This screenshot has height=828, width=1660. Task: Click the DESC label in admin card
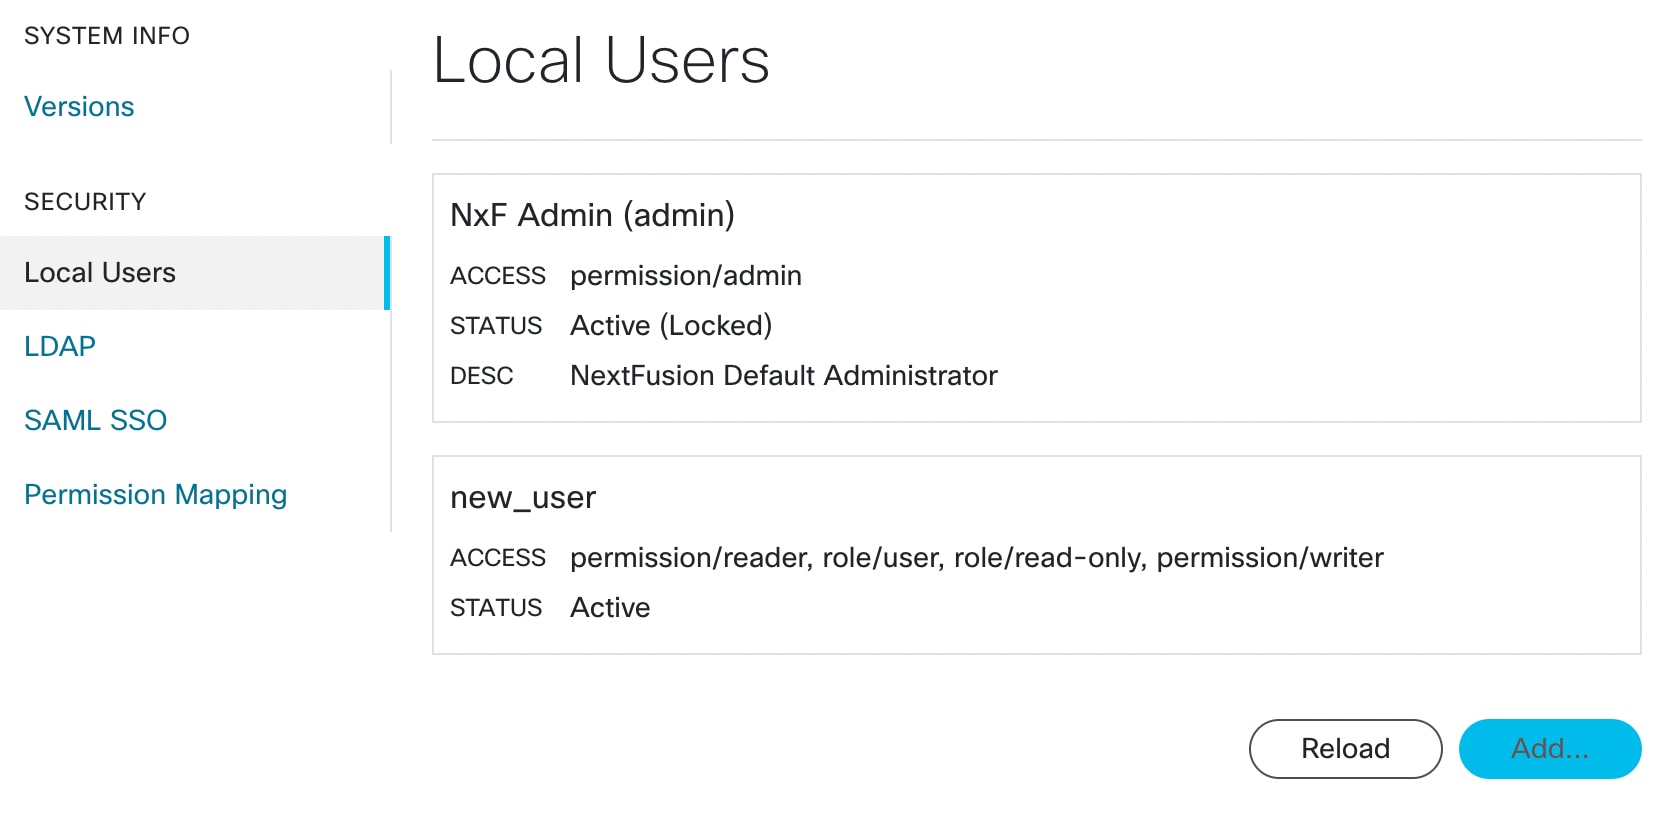482,376
